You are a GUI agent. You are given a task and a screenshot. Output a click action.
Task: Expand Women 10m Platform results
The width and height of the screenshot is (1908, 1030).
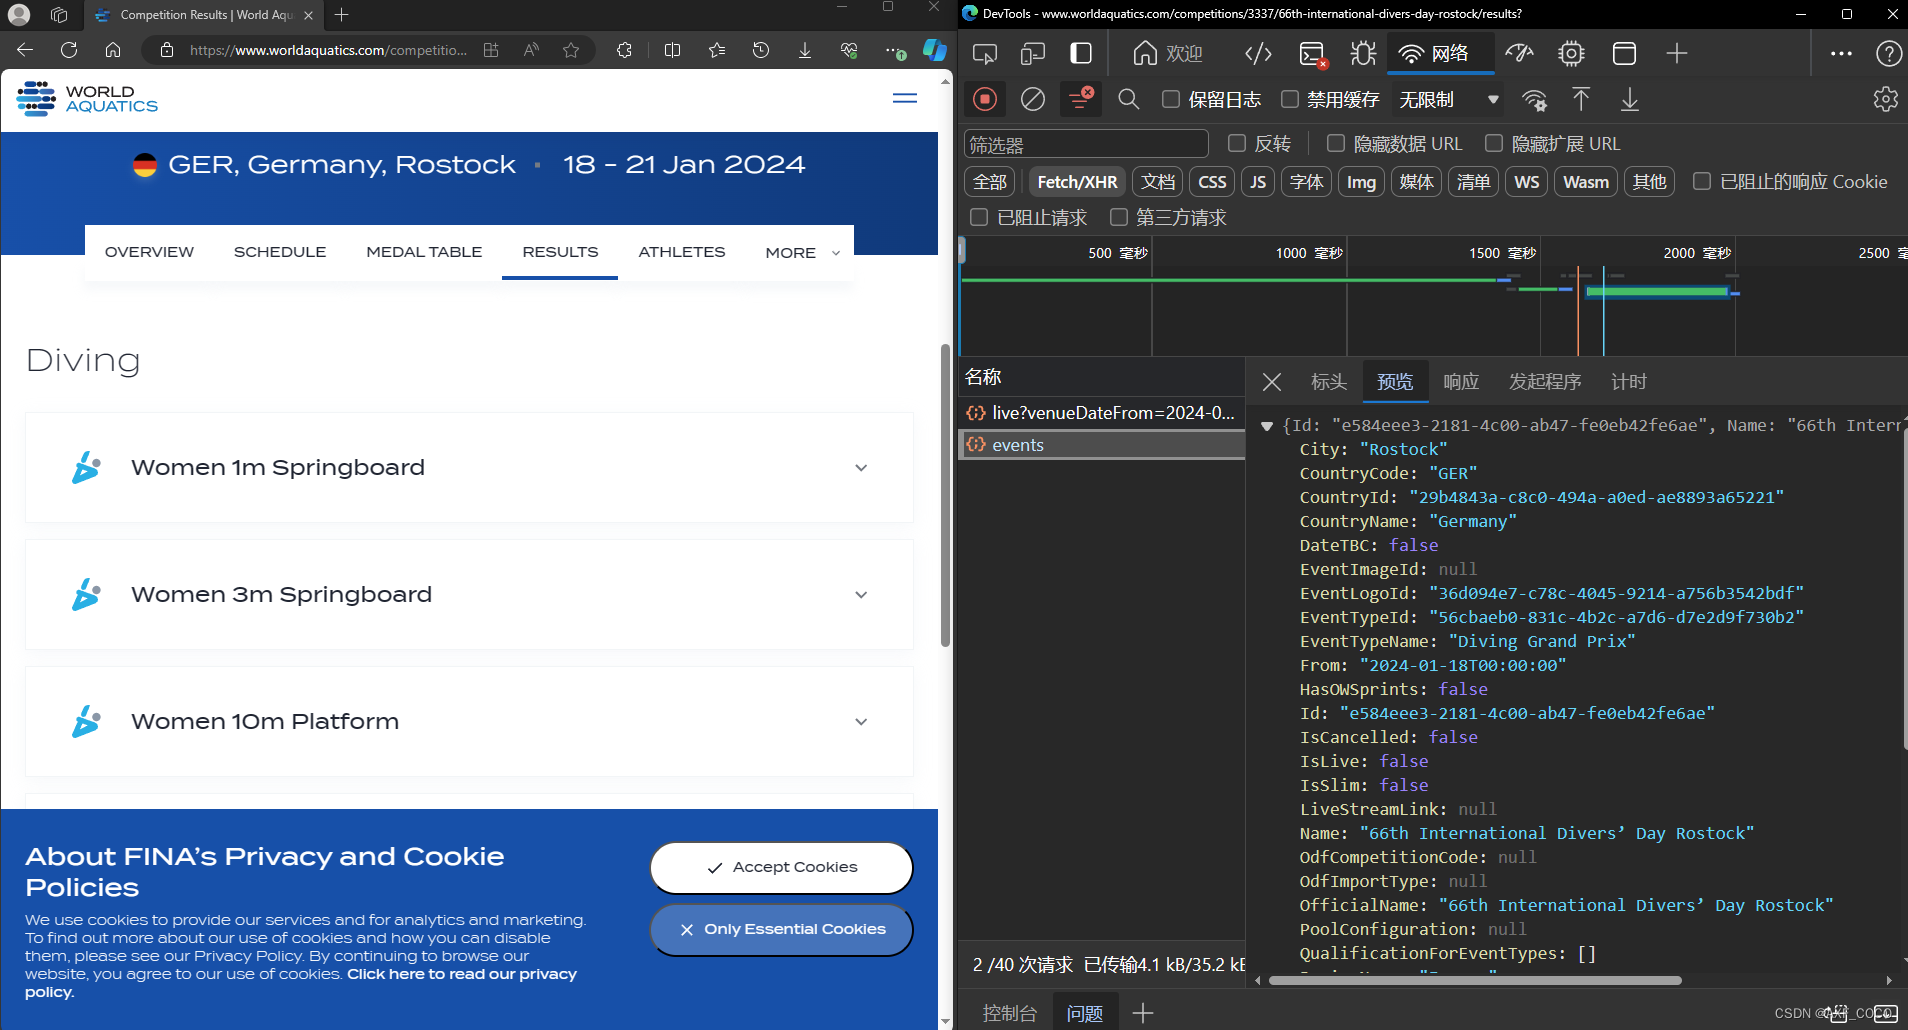pos(469,721)
